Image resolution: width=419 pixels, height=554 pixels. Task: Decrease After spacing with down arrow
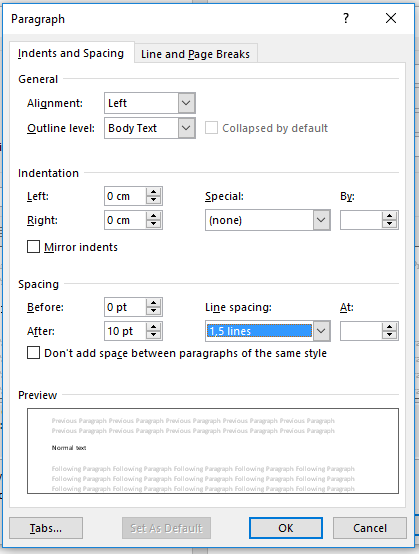[x=154, y=335]
